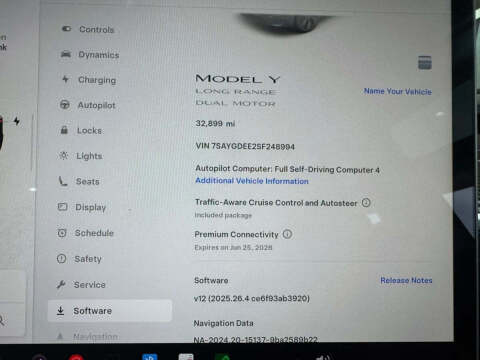
Task: Tap the Dual Motor subtitle text
Action: click(x=235, y=103)
